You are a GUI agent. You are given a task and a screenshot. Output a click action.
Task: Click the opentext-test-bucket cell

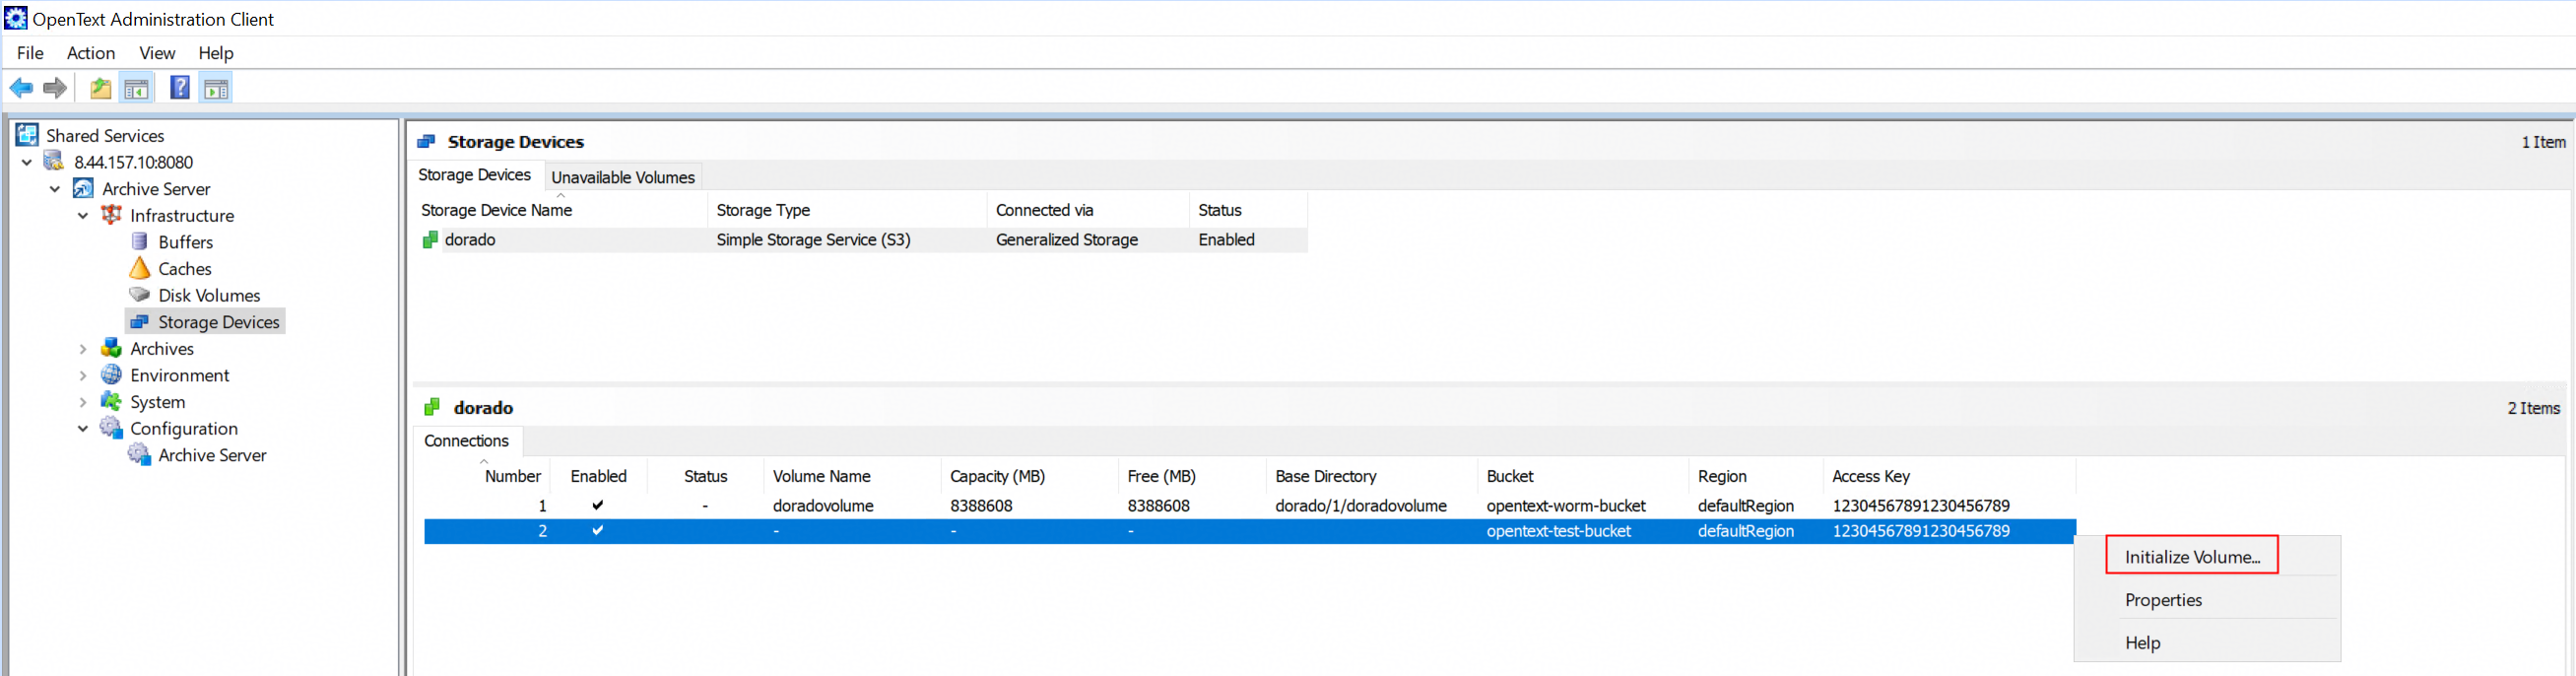point(1559,531)
